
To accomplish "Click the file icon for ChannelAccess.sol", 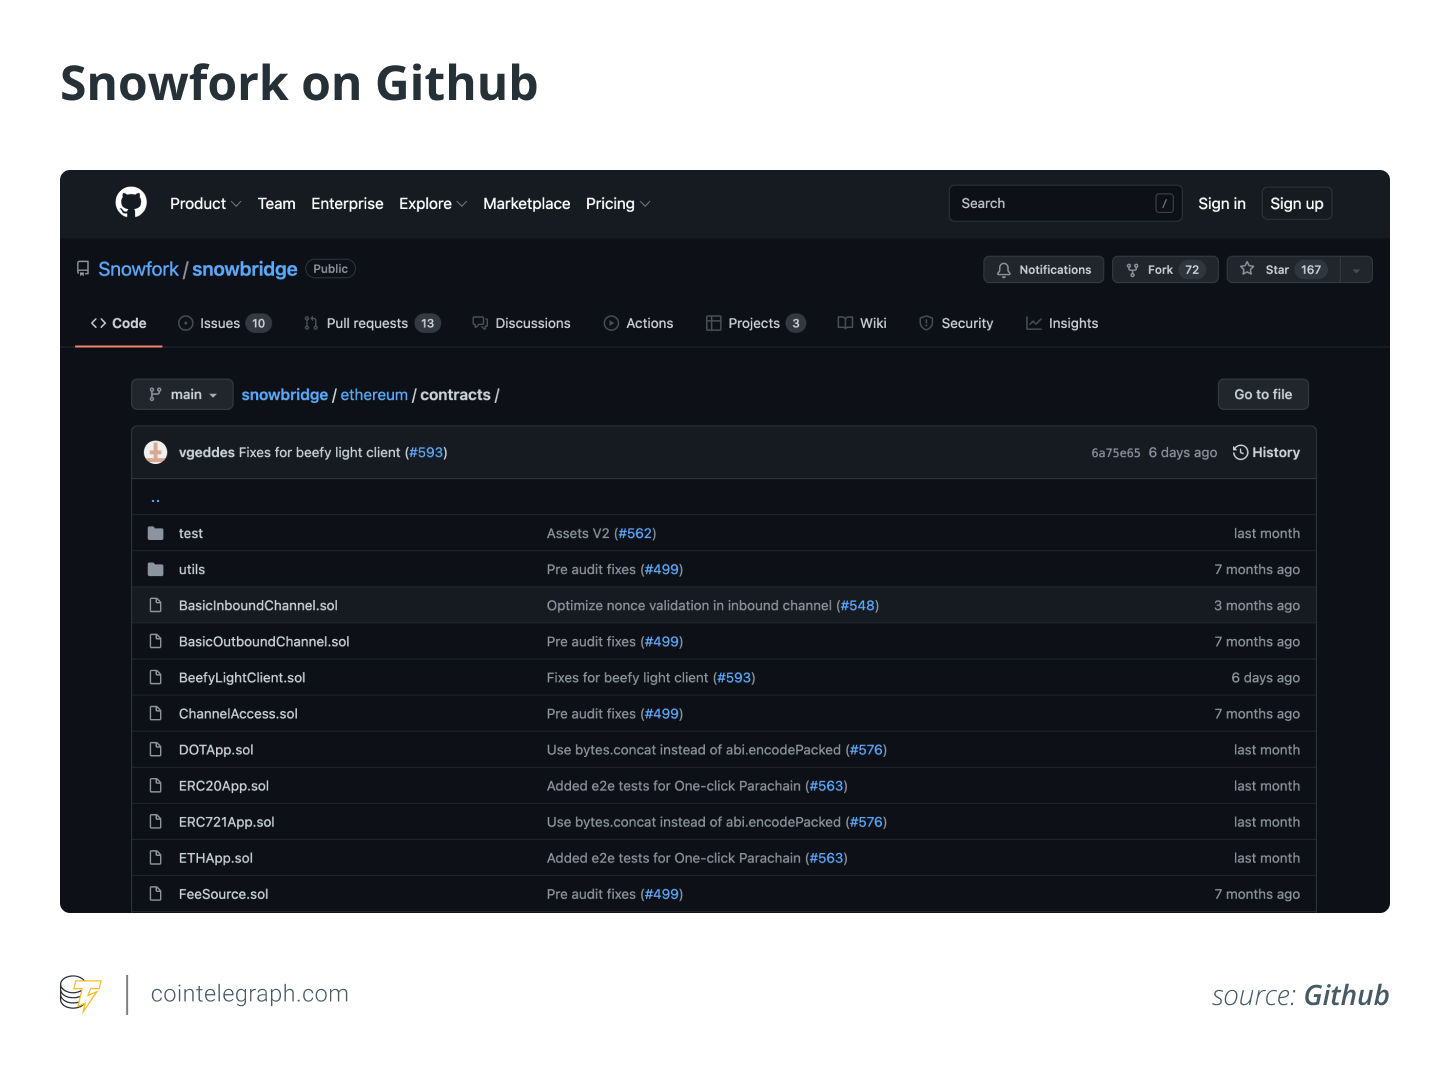I will tap(156, 713).
